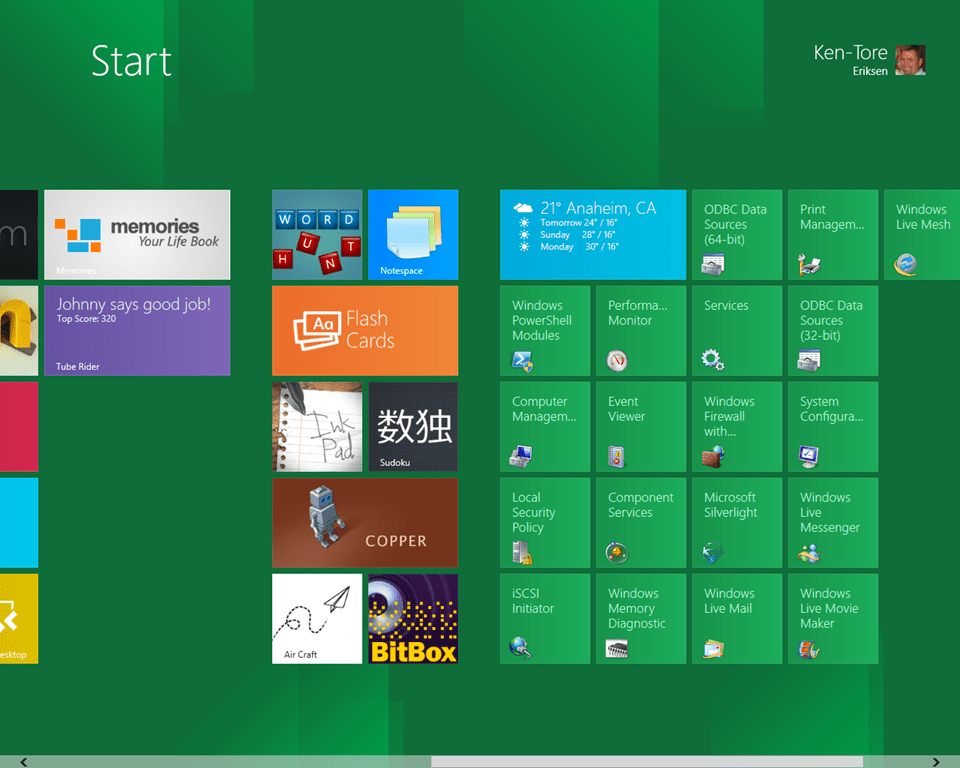Launch the Word Hunt game tile
The image size is (960, 768).
[317, 235]
